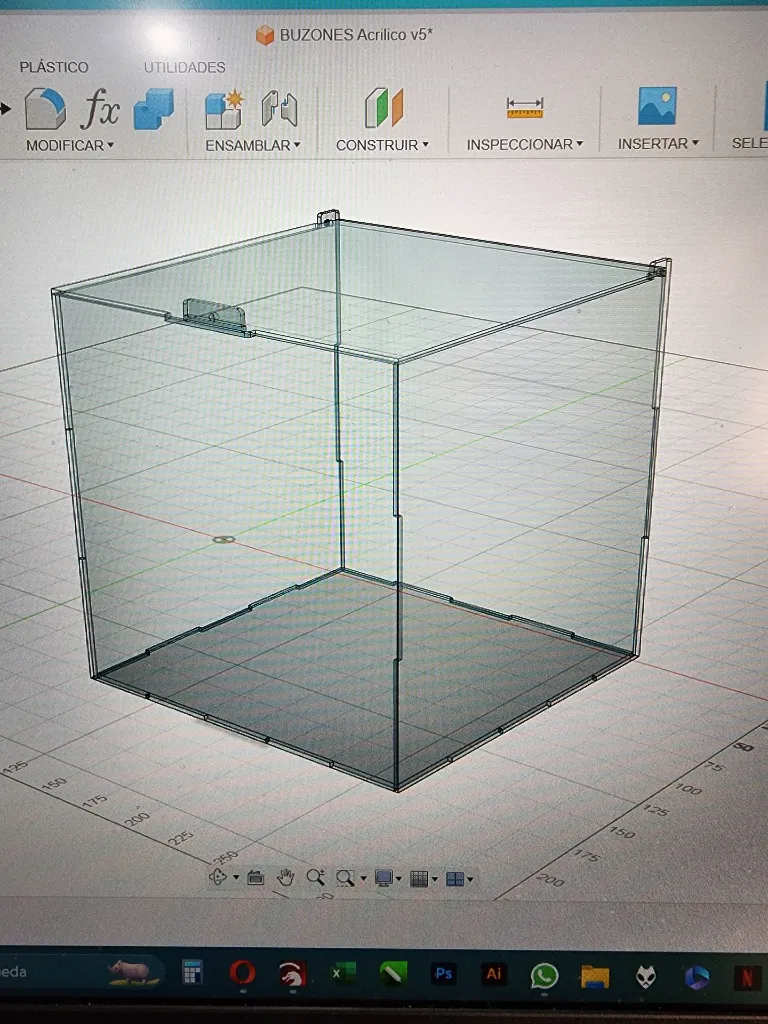This screenshot has width=768, height=1024.
Task: Click the Insert image picture icon
Action: point(656,106)
